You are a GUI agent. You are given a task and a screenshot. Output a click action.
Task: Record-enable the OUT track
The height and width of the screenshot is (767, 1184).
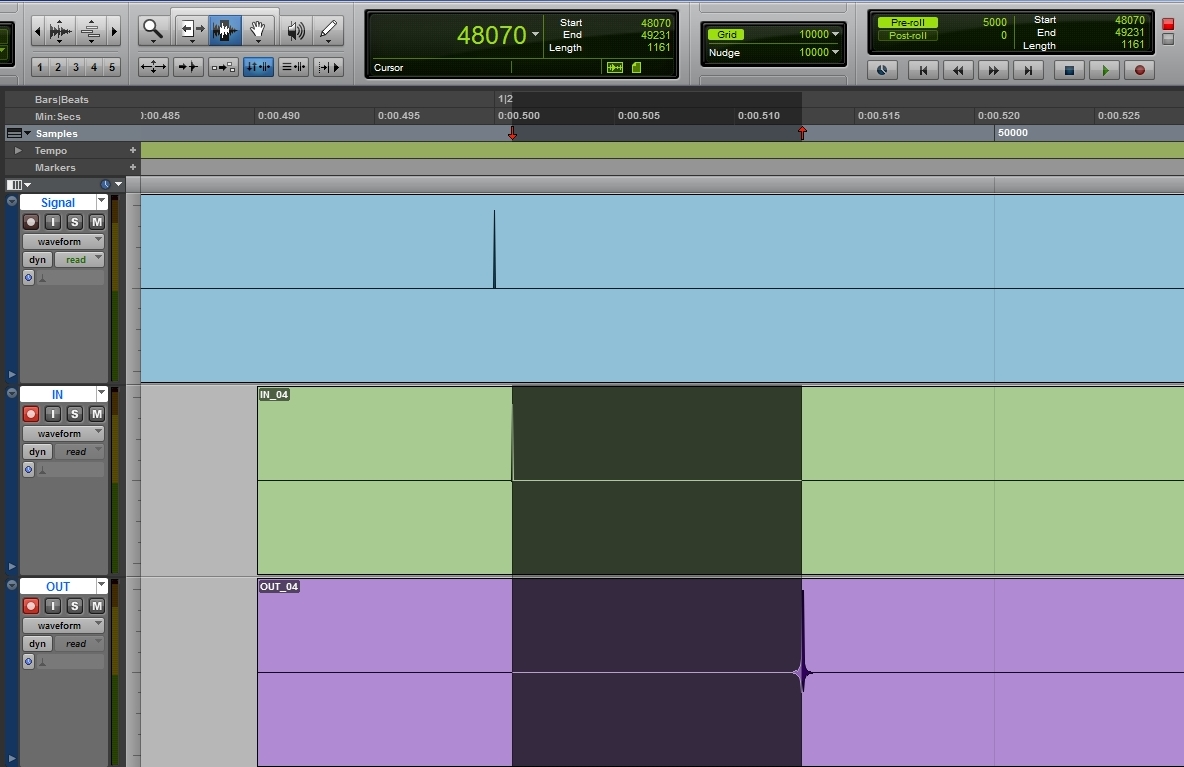(31, 606)
